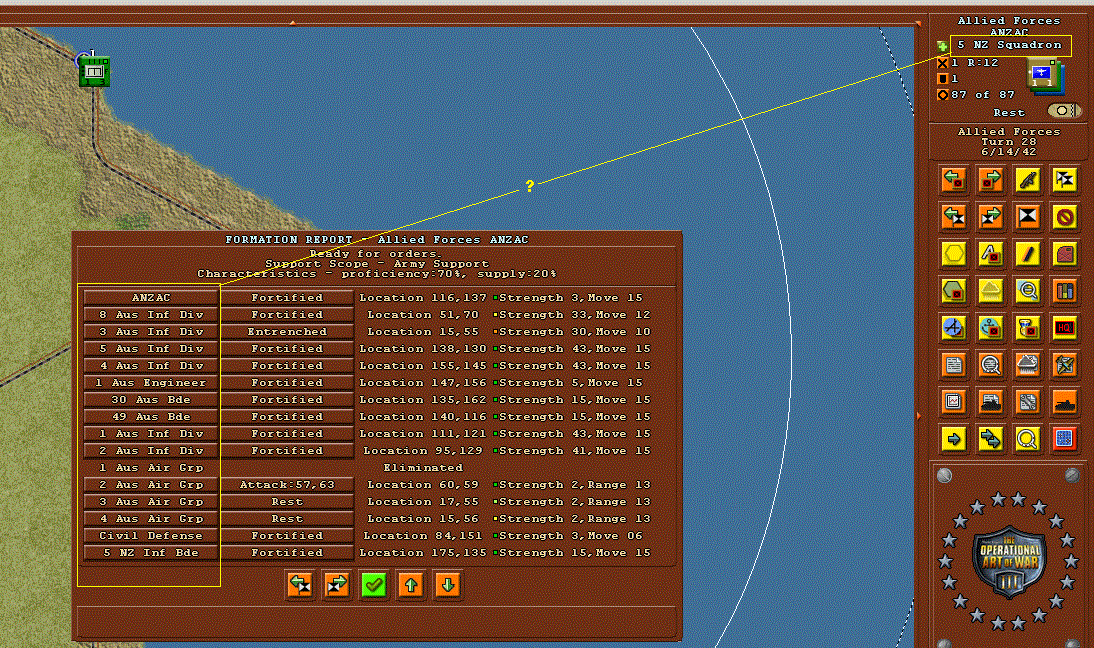Click the letter A with unit icon
1094x648 pixels.
pos(991,253)
